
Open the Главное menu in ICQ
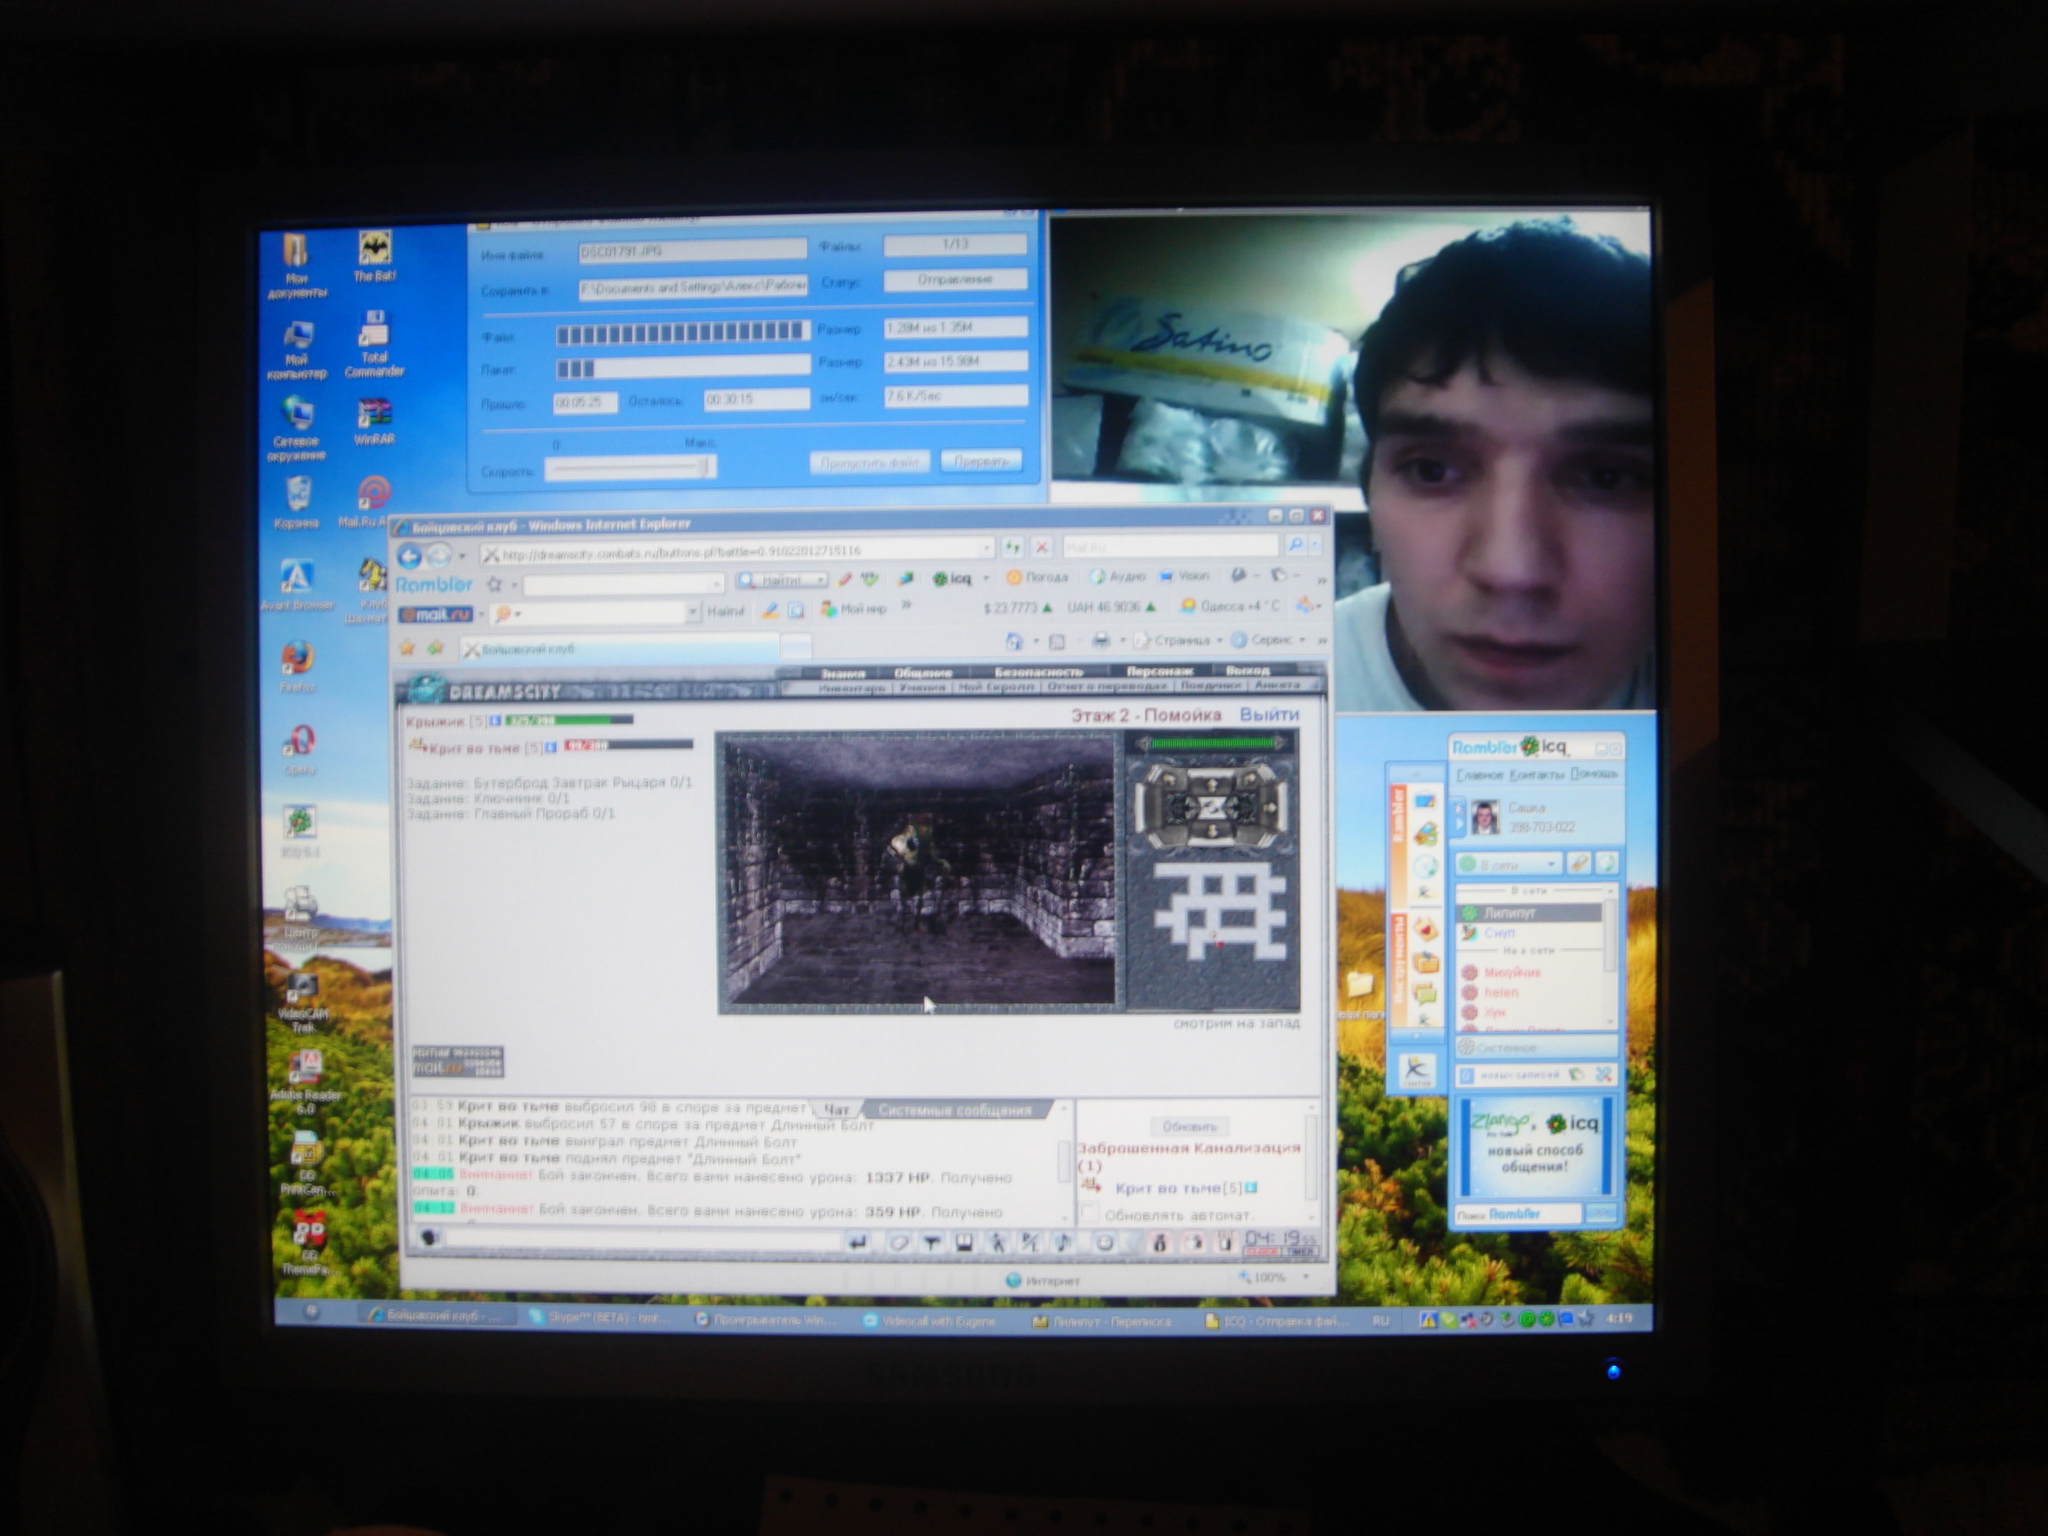click(x=1479, y=775)
